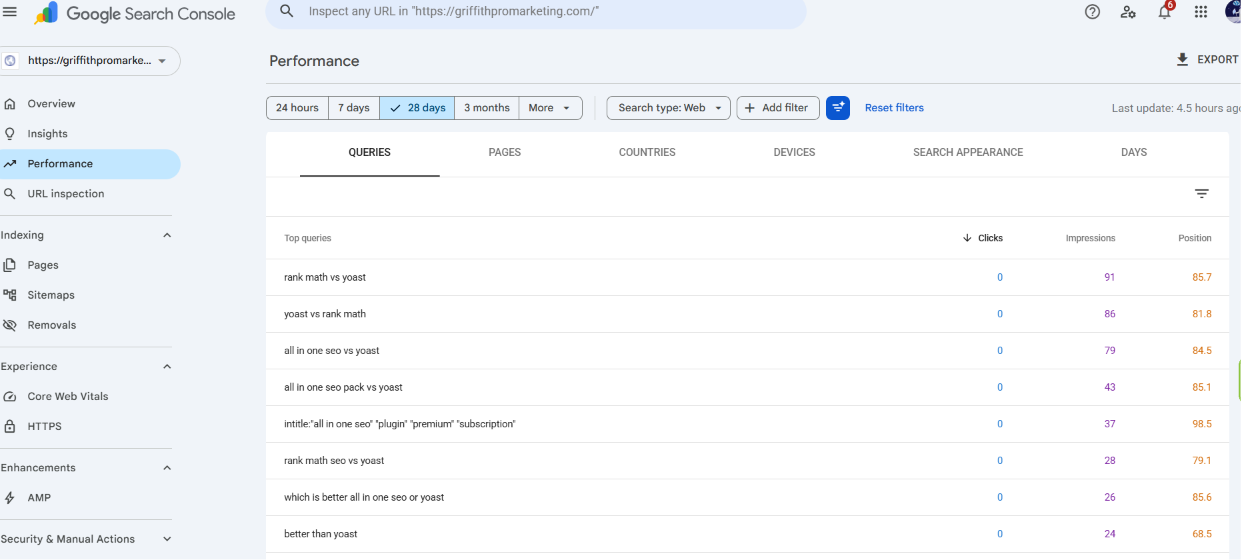Open the Help question mark icon

pos(1092,12)
